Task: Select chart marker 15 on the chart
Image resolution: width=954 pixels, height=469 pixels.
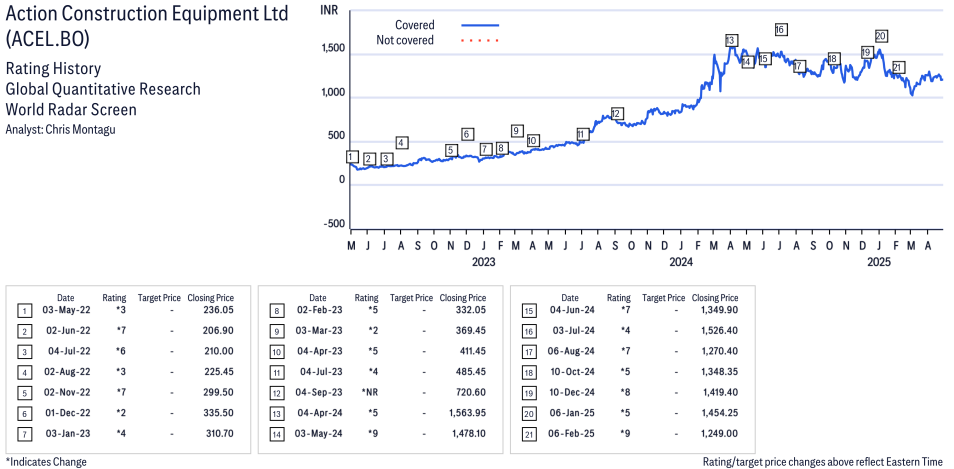Action: tap(765, 59)
